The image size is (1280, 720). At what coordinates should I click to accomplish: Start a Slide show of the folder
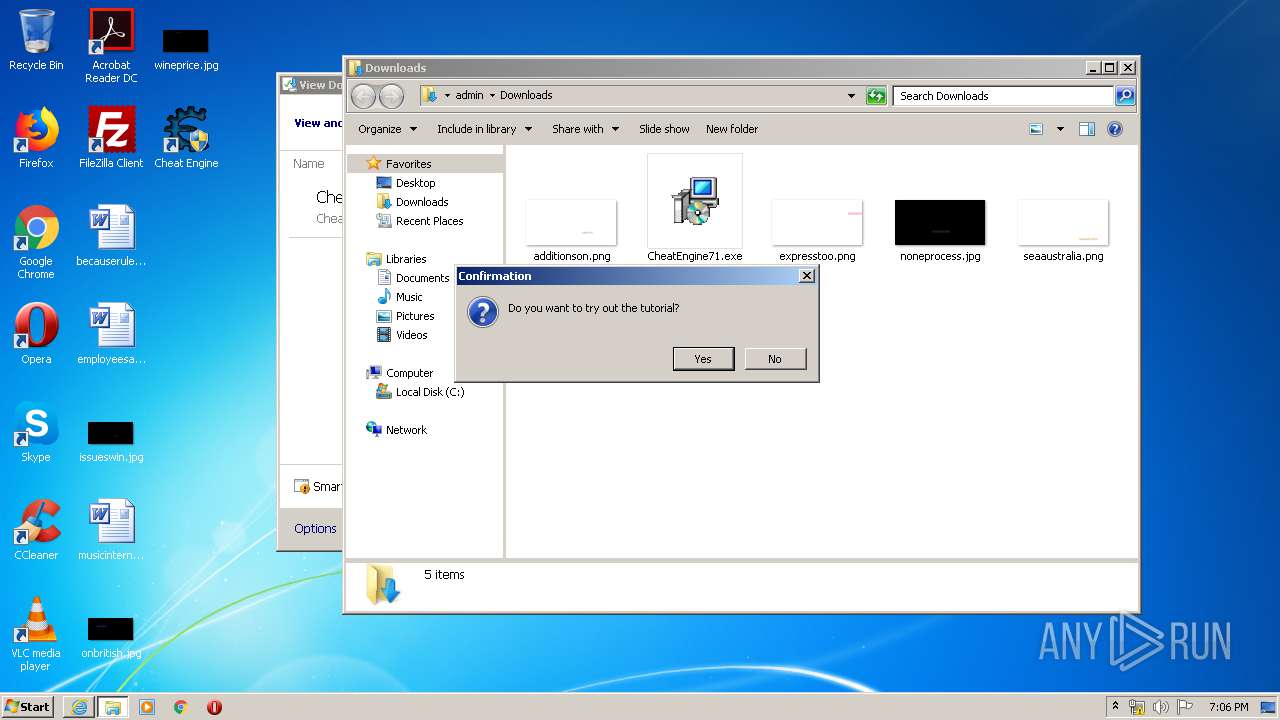[664, 129]
